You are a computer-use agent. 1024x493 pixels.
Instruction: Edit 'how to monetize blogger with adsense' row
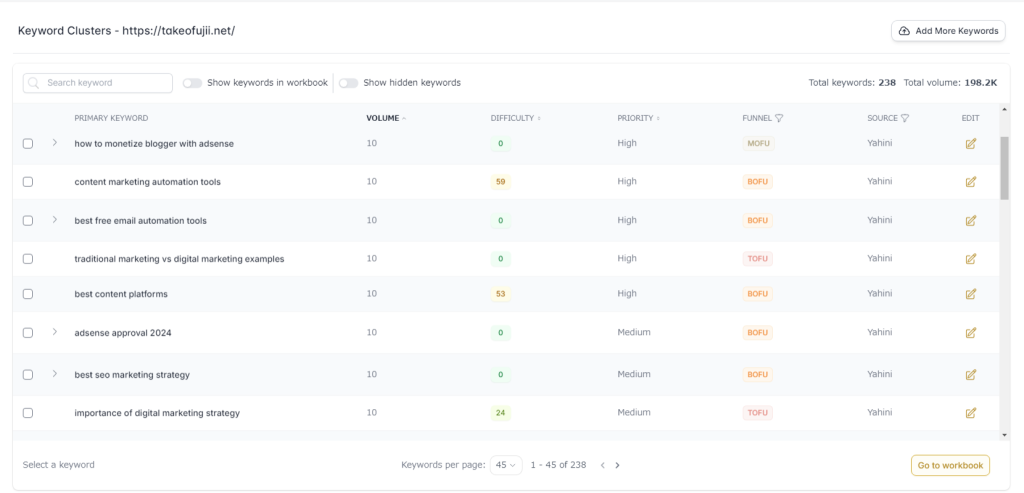970,144
